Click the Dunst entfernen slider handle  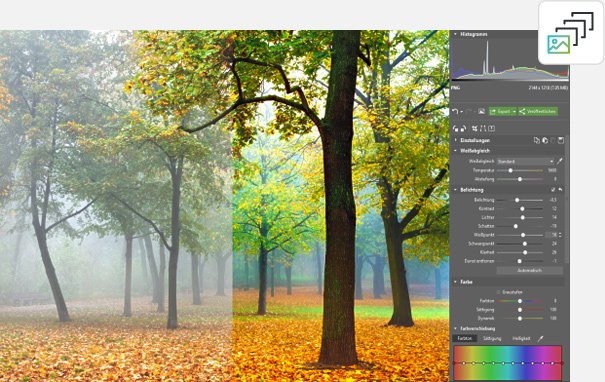pos(519,261)
